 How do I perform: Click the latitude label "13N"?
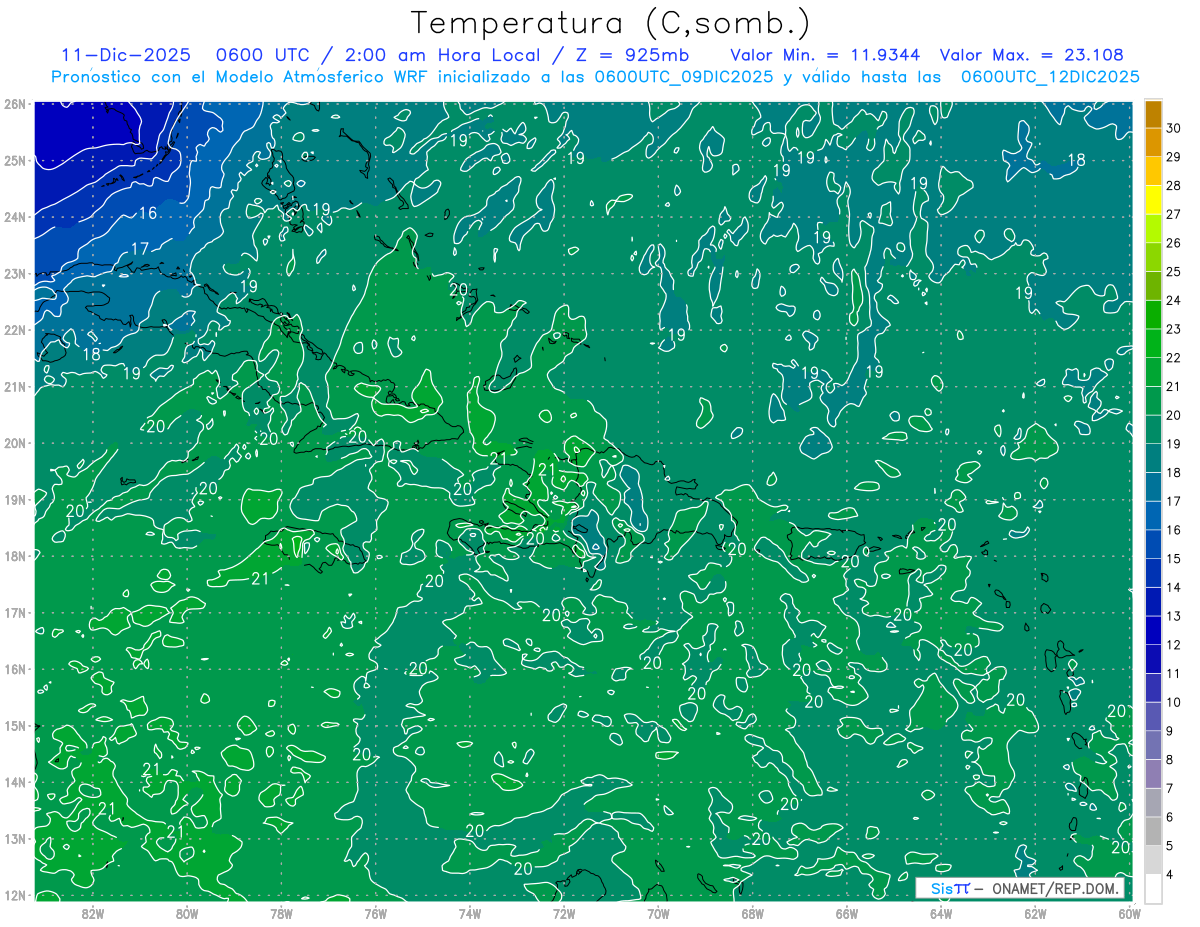coord(14,838)
